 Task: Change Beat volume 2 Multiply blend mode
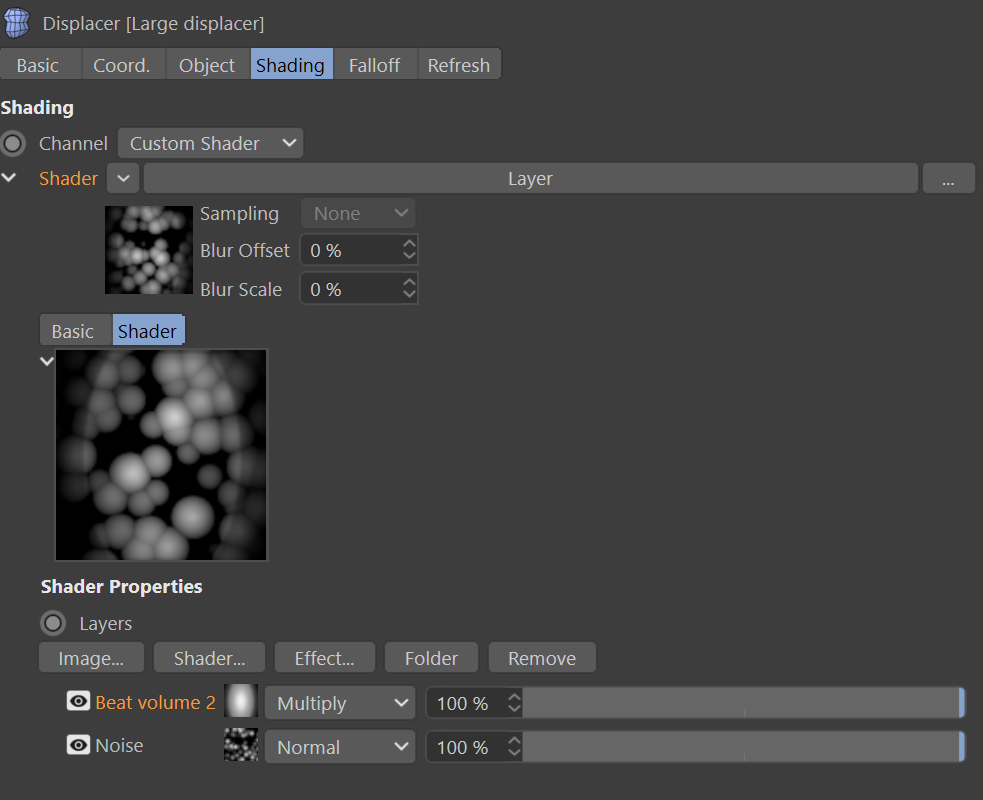coord(340,703)
